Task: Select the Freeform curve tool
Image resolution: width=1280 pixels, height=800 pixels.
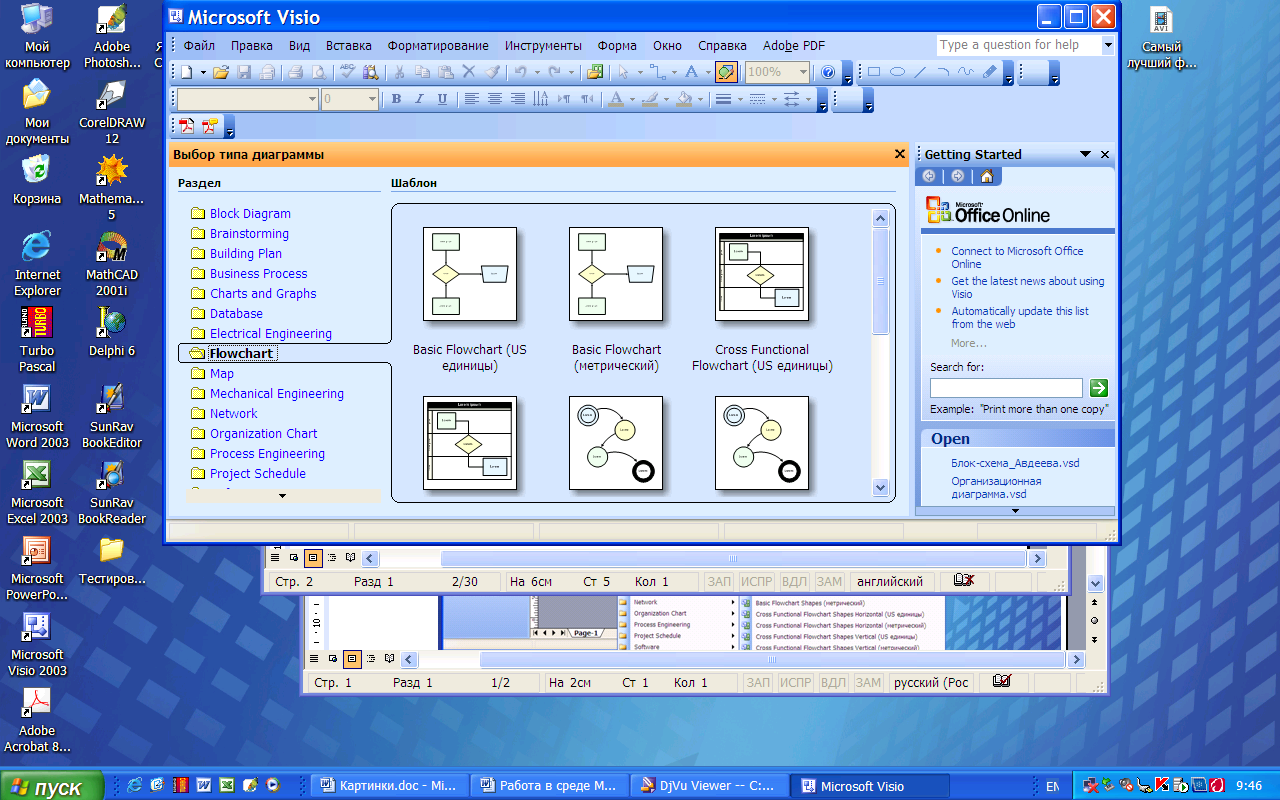Action: pos(966,72)
